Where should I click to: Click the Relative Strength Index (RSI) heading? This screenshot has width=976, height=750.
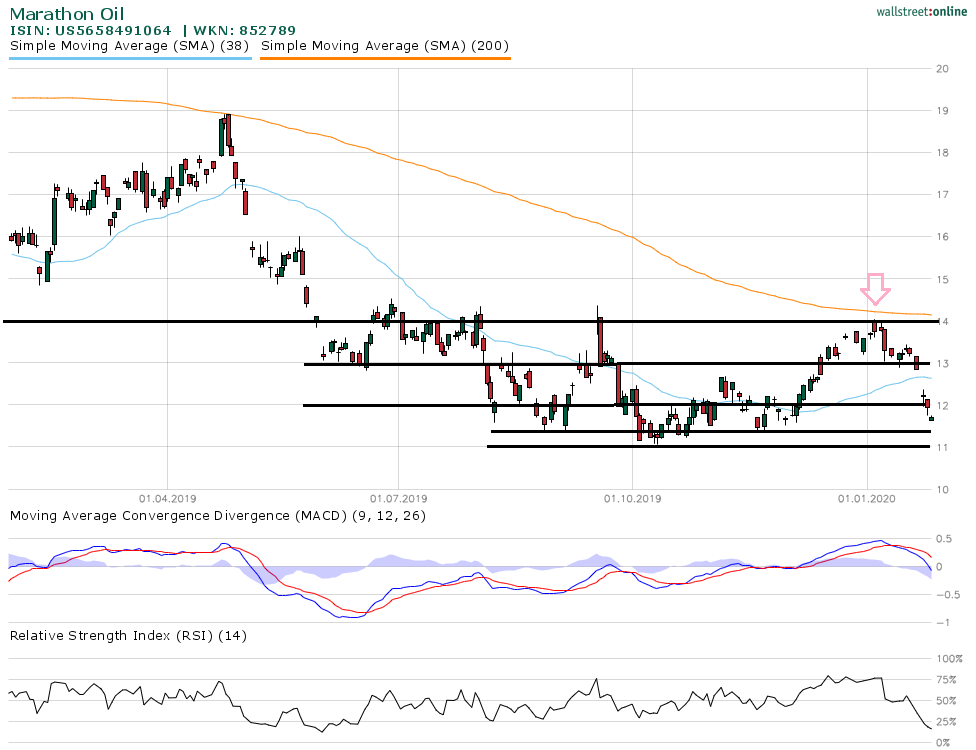pos(128,636)
